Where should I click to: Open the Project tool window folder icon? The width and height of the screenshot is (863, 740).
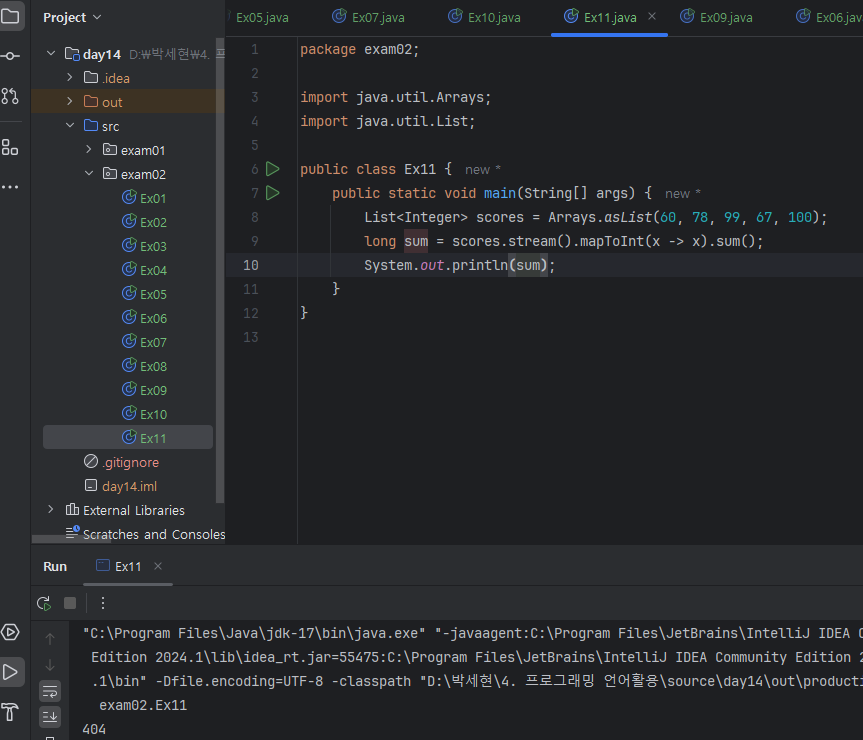[10, 15]
